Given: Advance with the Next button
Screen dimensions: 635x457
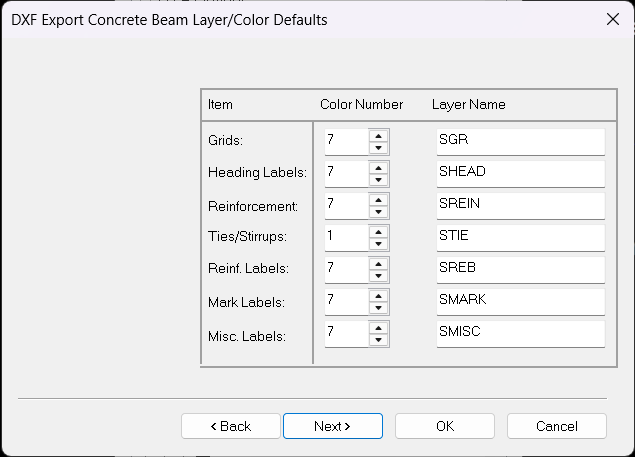Looking at the screenshot, I should (333, 426).
